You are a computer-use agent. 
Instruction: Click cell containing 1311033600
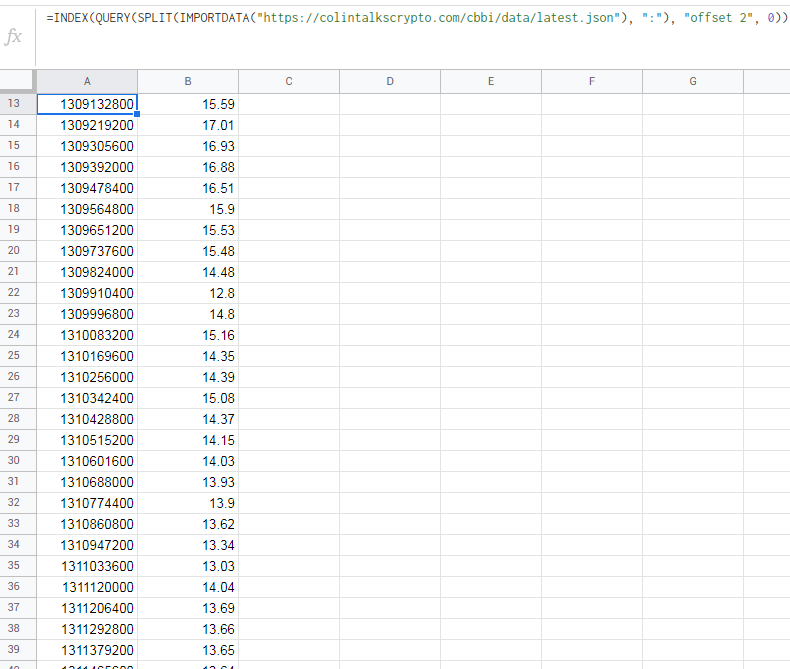(87, 566)
